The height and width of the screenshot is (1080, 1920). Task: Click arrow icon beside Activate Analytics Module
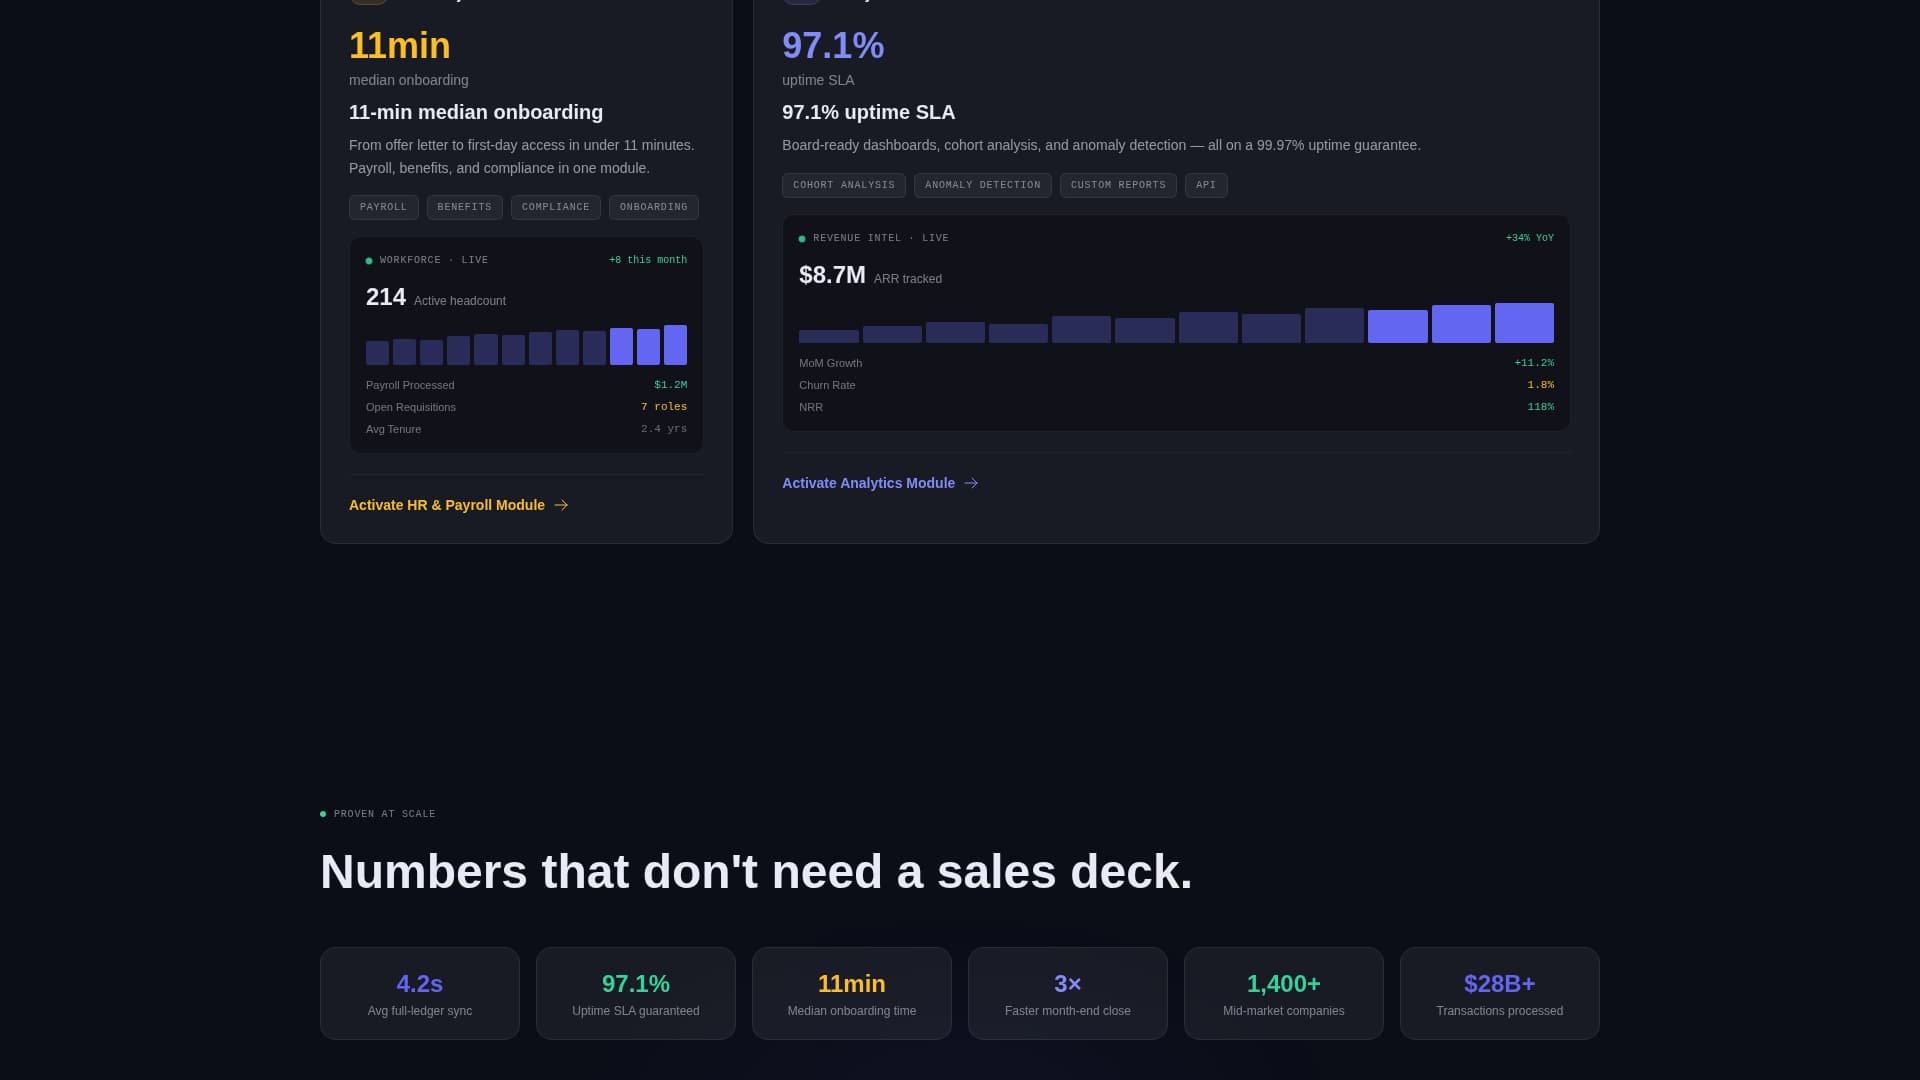pyautogui.click(x=971, y=483)
